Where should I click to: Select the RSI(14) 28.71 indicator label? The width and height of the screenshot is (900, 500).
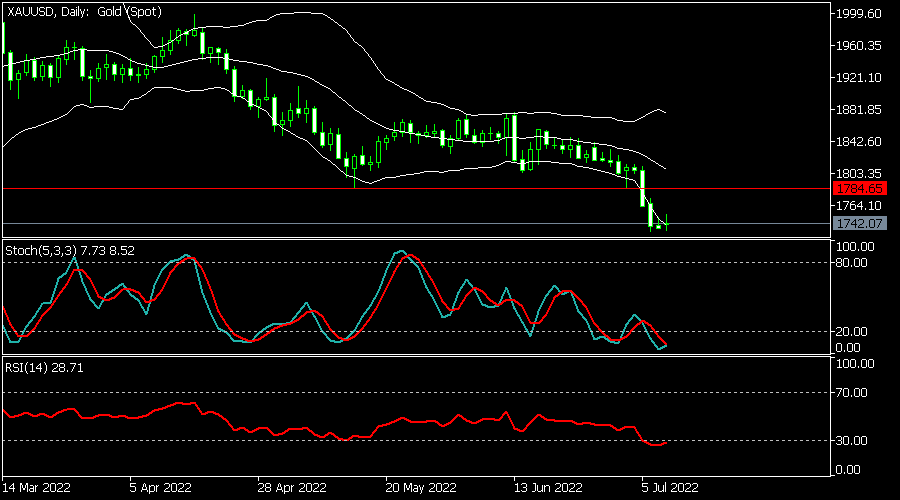coord(44,368)
